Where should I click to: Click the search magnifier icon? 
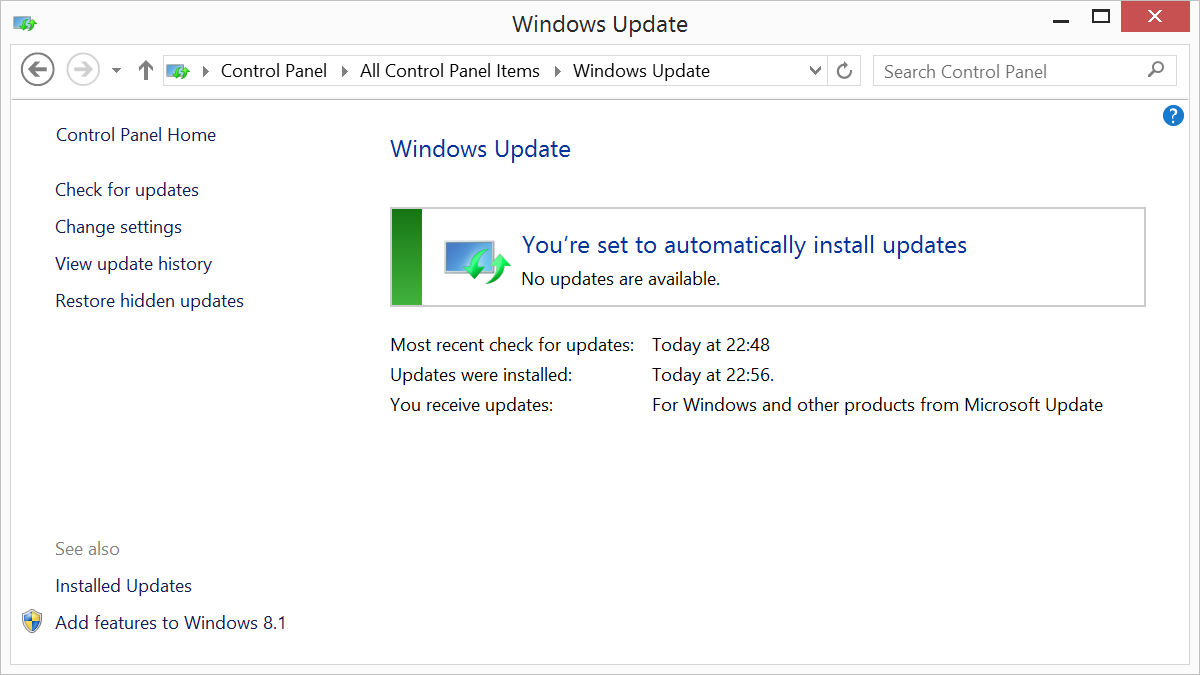[x=1156, y=70]
